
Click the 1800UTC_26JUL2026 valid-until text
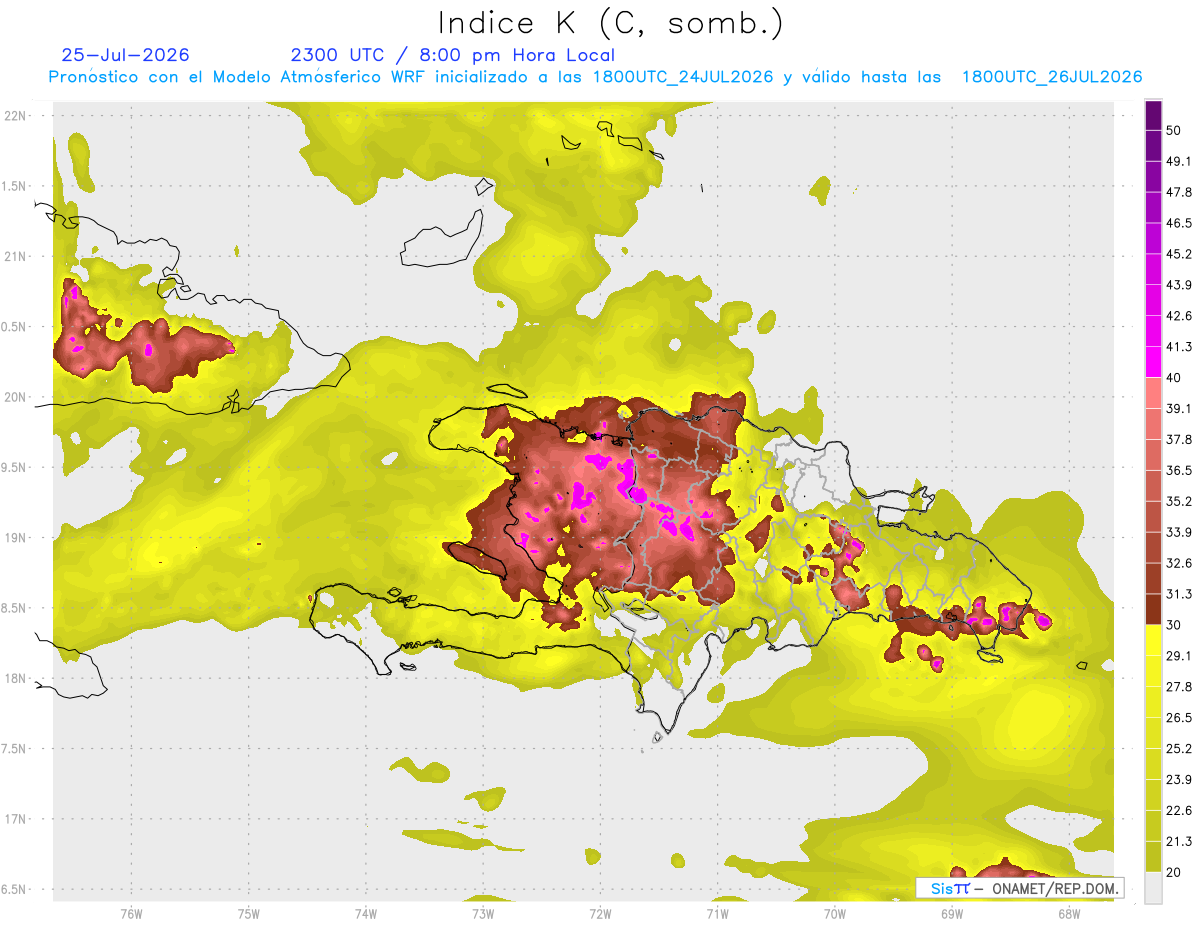pyautogui.click(x=1052, y=77)
